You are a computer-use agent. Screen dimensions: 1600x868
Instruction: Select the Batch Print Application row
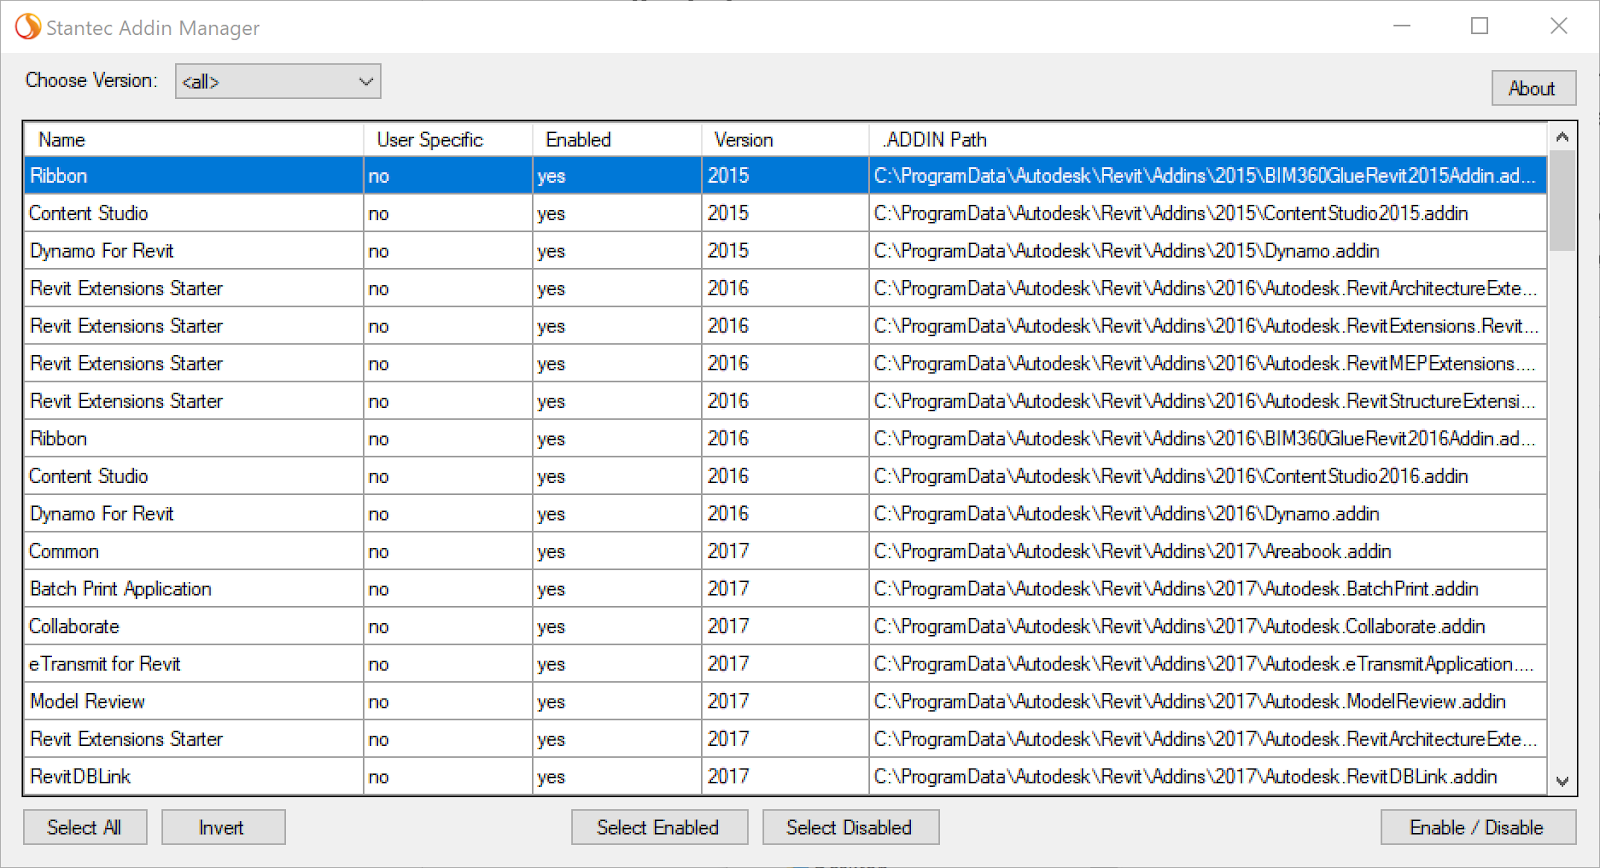coord(785,589)
